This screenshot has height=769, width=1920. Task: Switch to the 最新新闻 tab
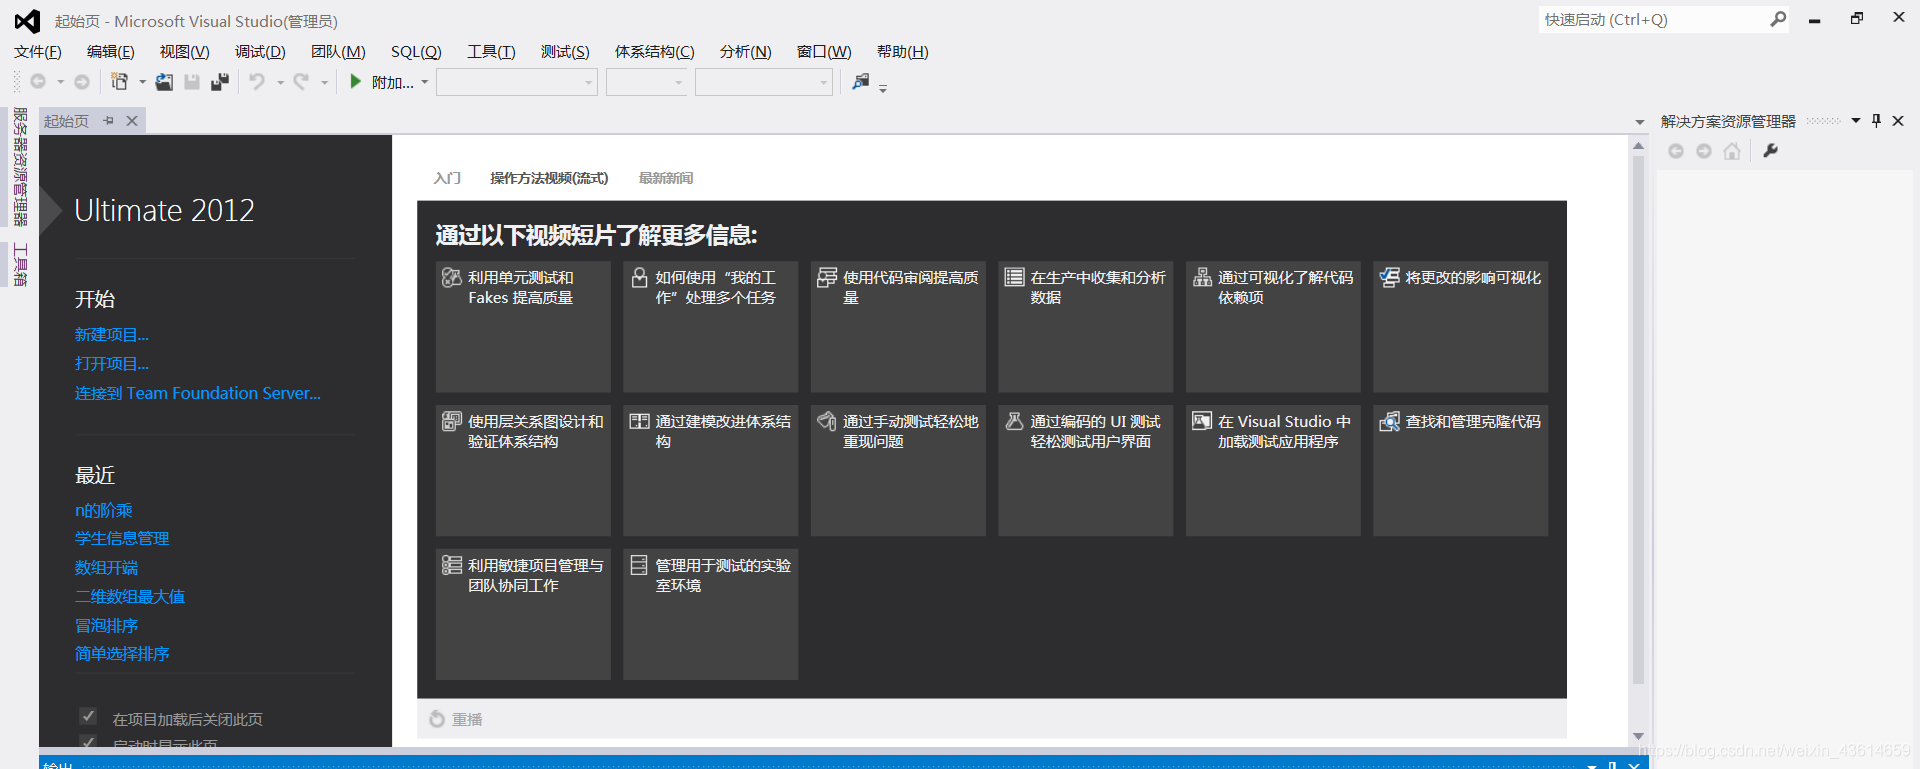pyautogui.click(x=666, y=178)
